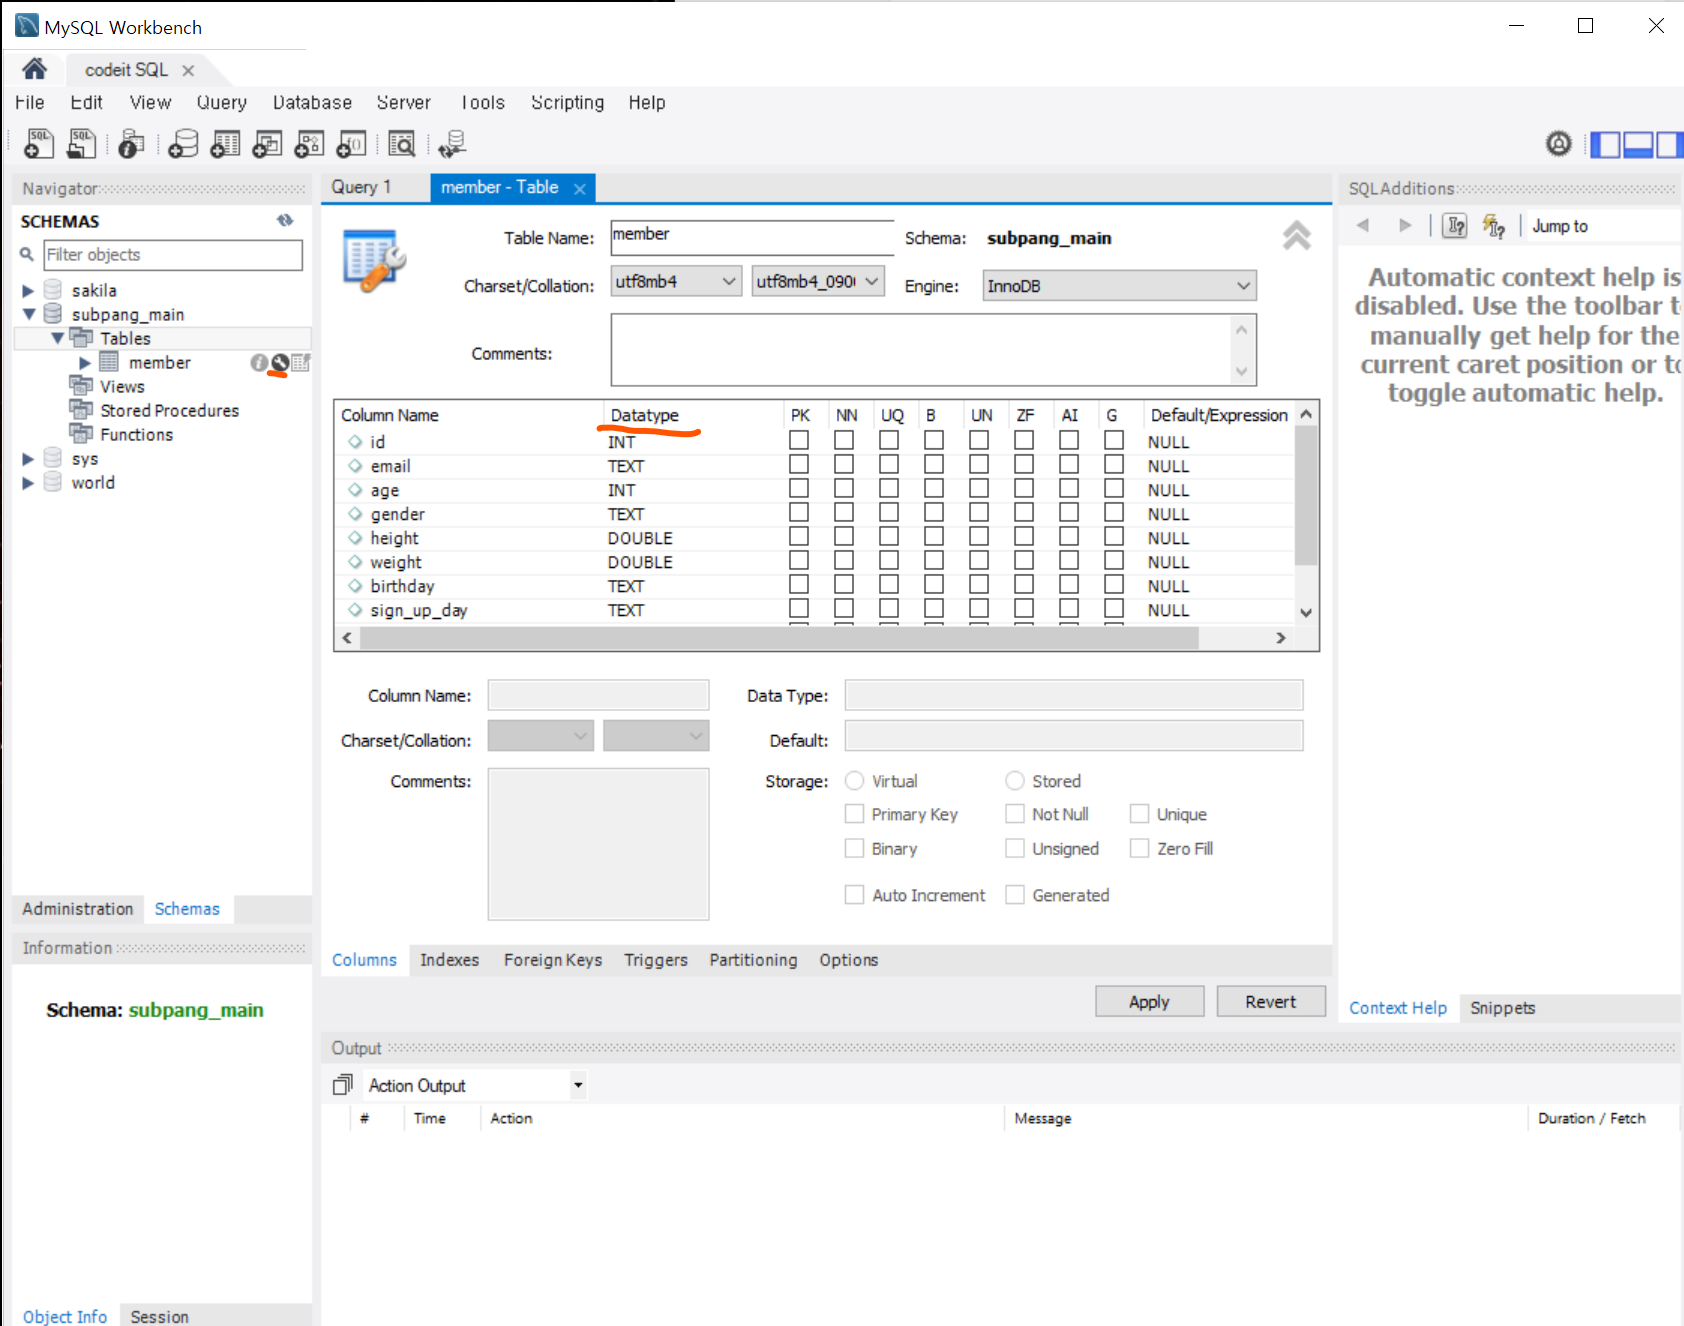Create a new table toolbar icon
The image size is (1684, 1326).
(225, 144)
